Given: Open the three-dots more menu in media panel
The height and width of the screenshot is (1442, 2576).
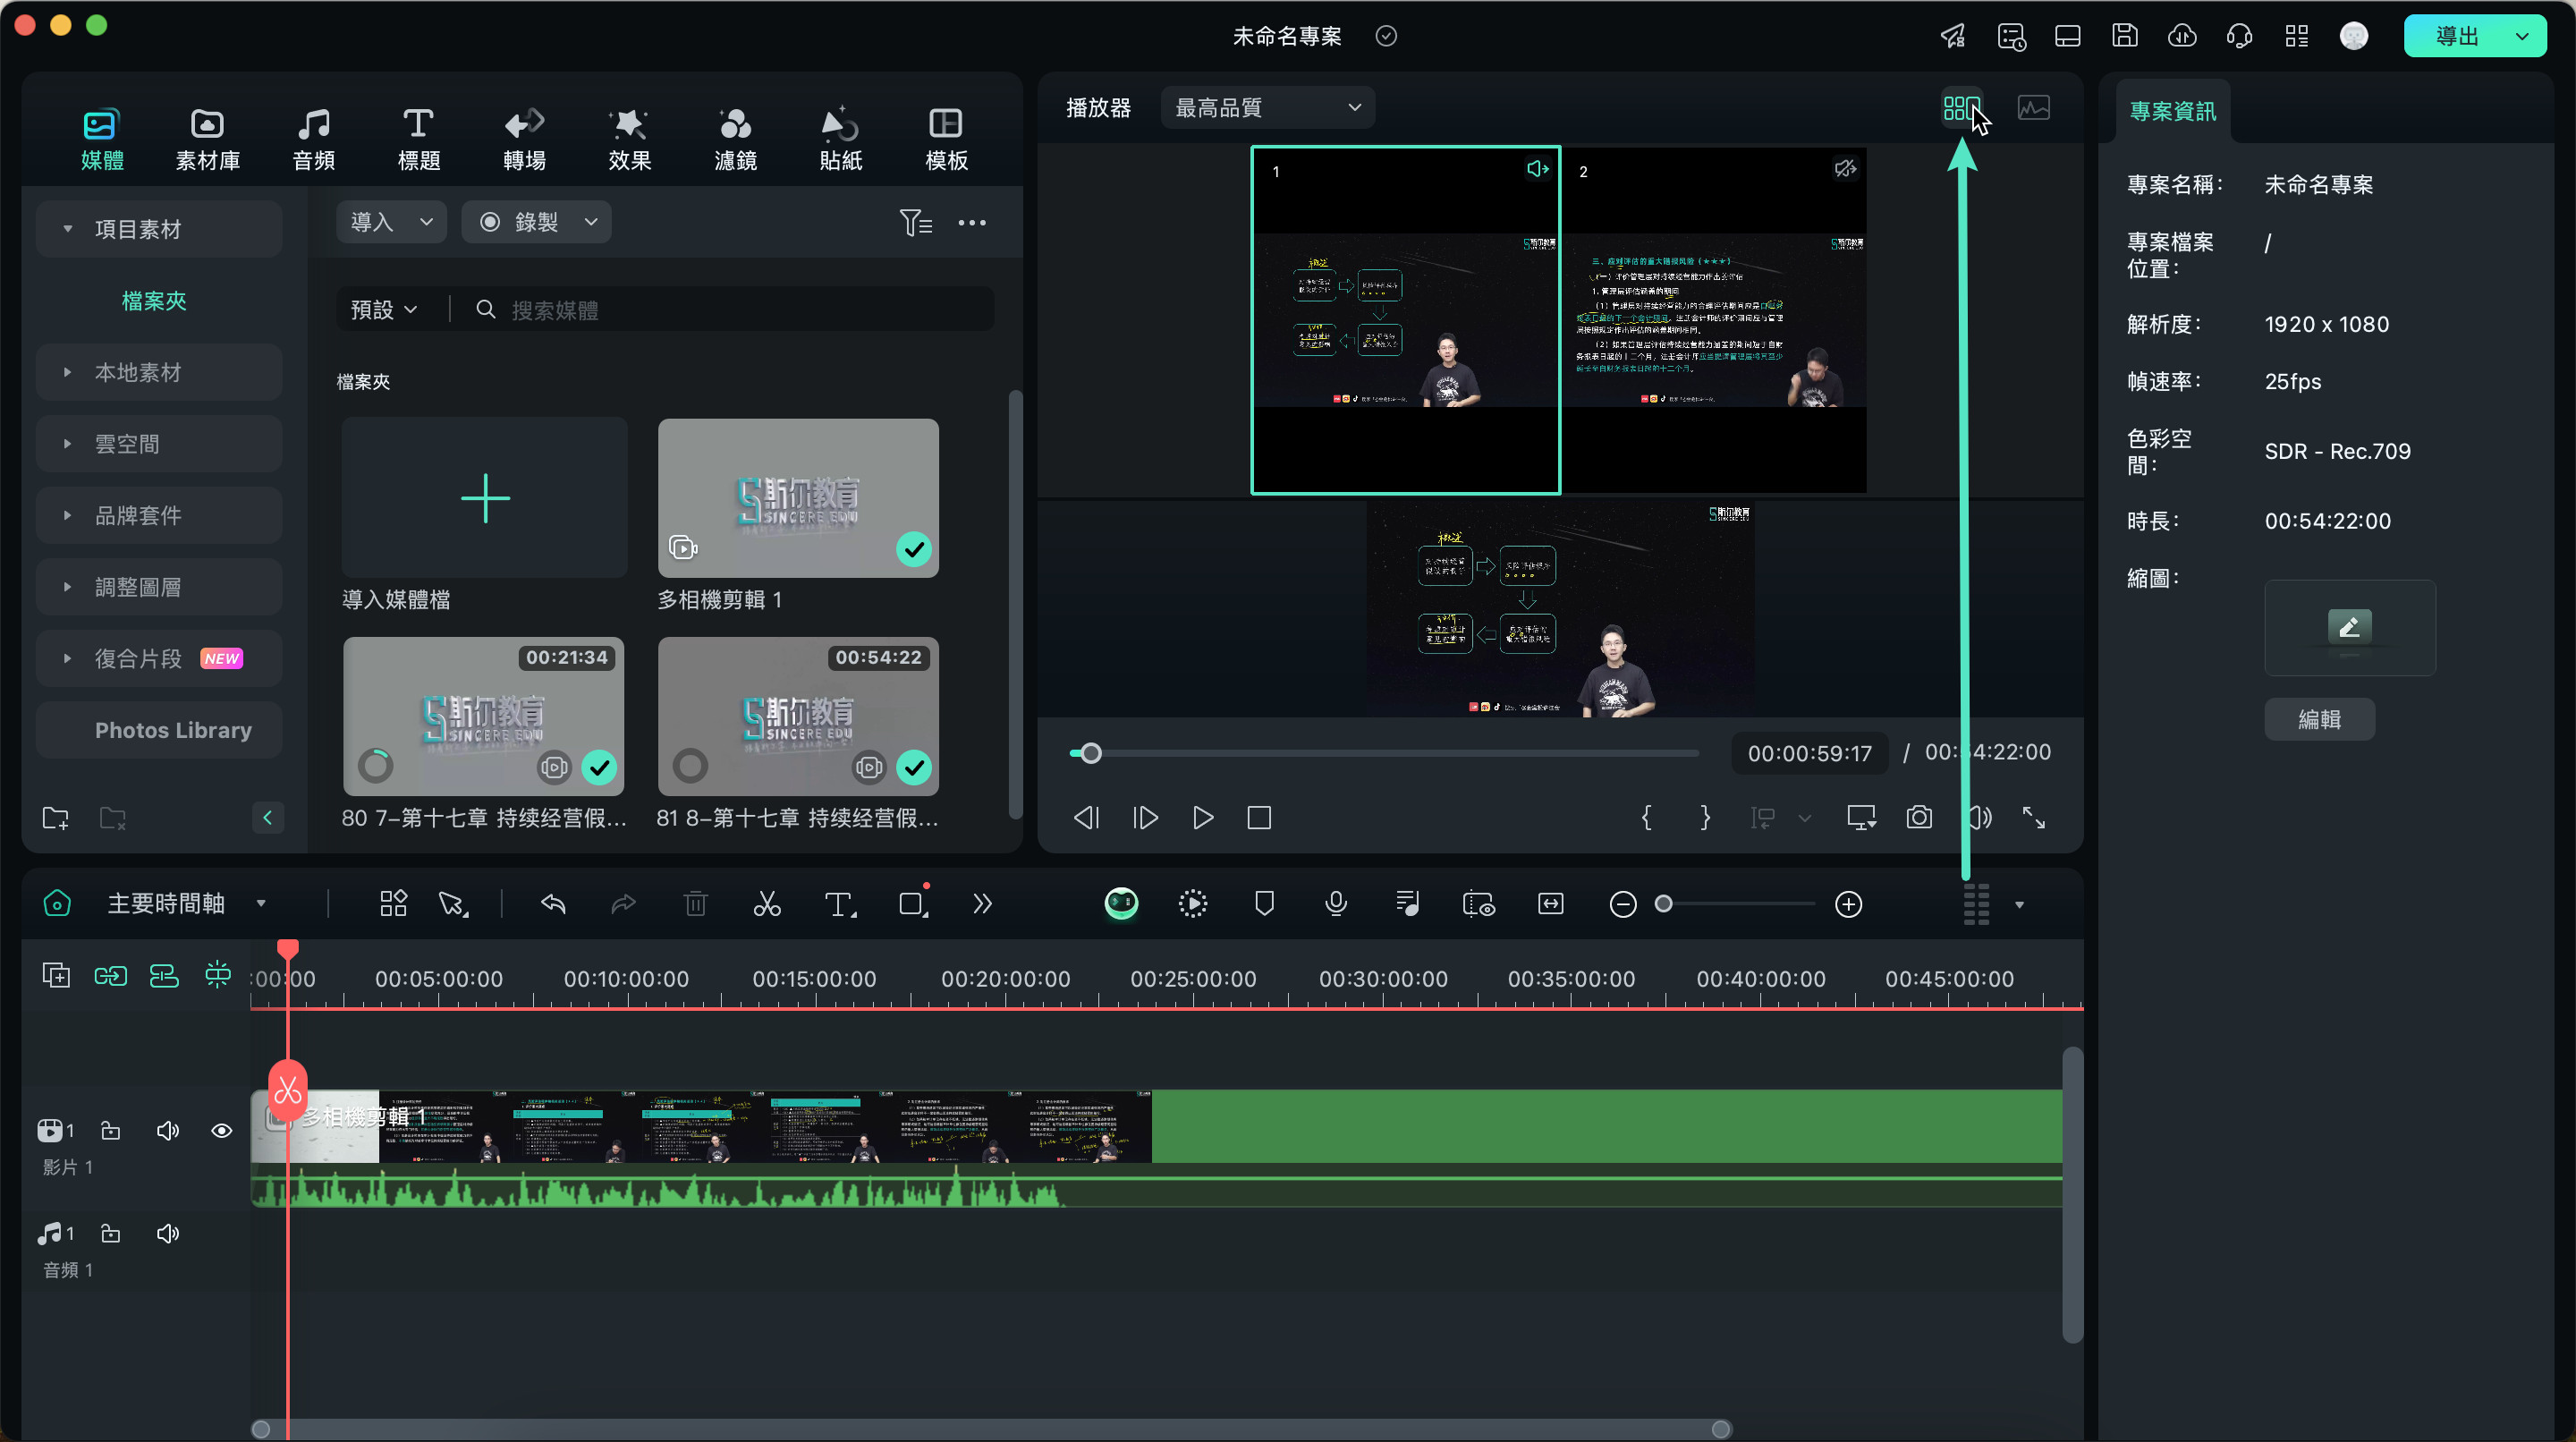Looking at the screenshot, I should (x=972, y=223).
